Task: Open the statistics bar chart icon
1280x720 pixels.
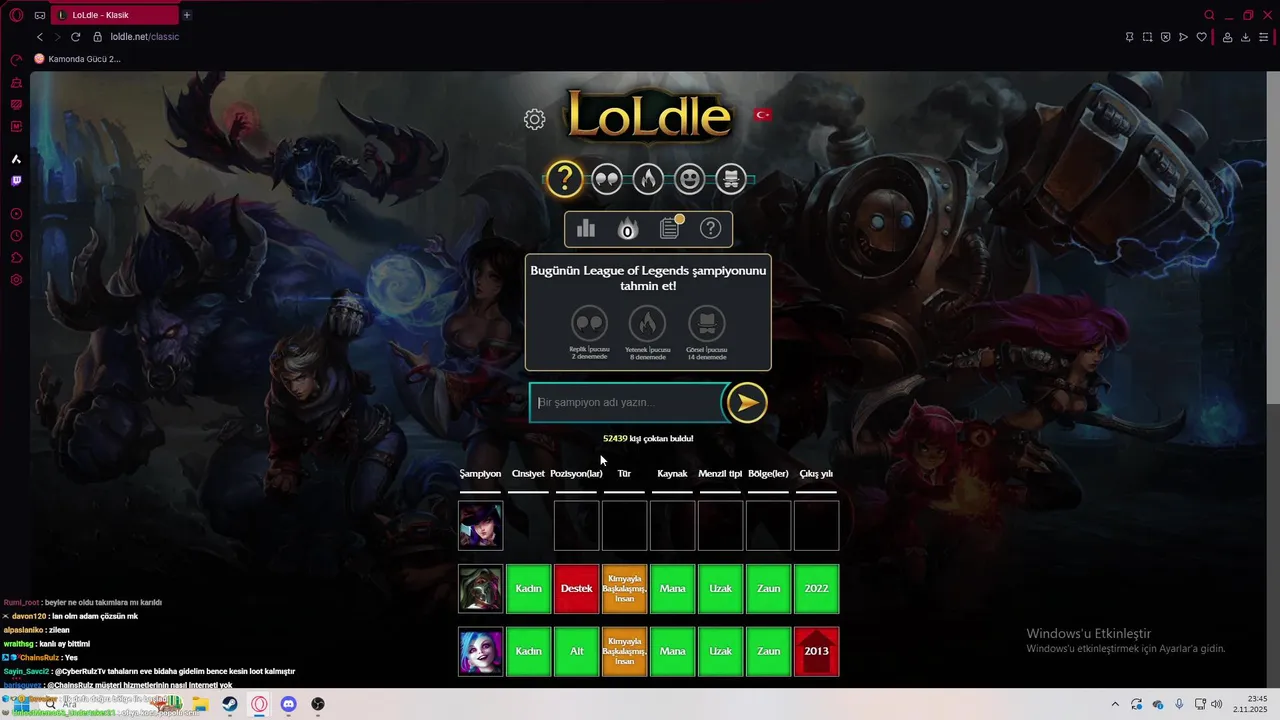Action: pyautogui.click(x=586, y=229)
